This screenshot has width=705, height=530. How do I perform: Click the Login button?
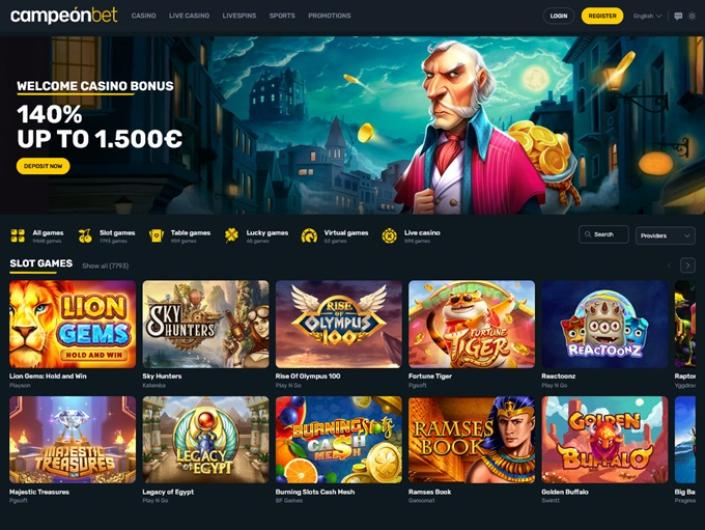pyautogui.click(x=558, y=16)
